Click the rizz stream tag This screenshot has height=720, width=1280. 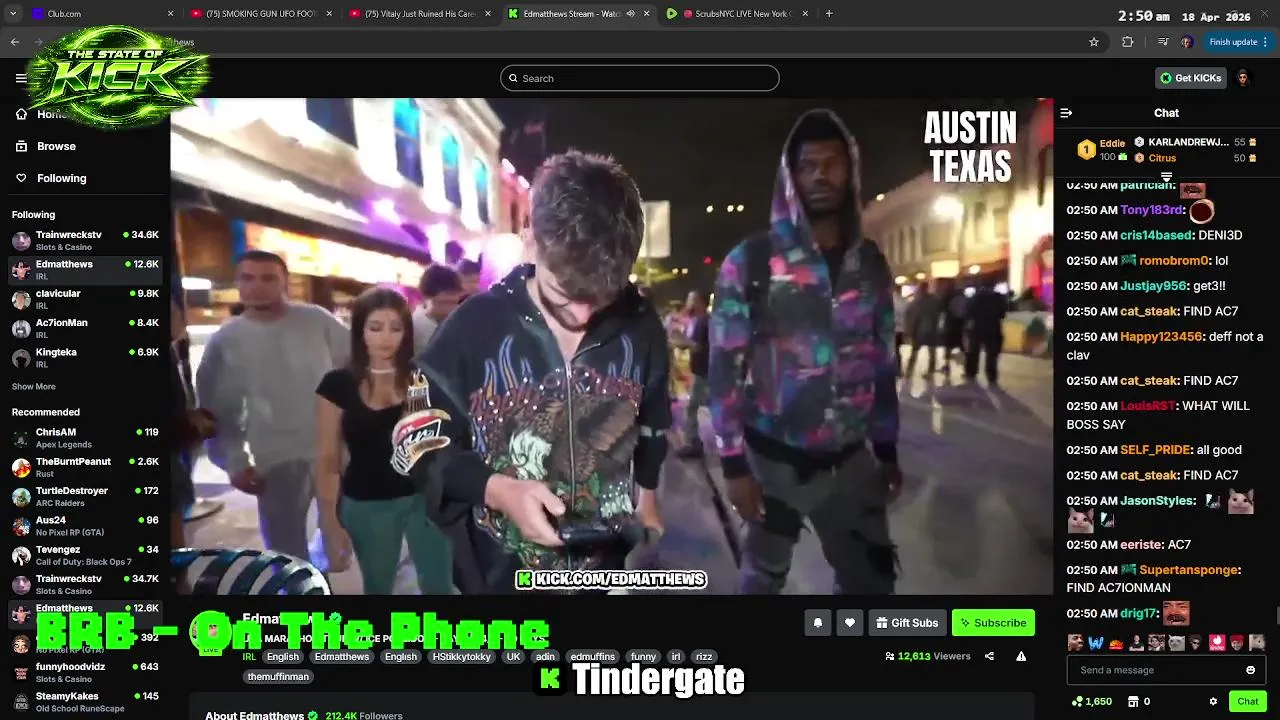coord(704,657)
